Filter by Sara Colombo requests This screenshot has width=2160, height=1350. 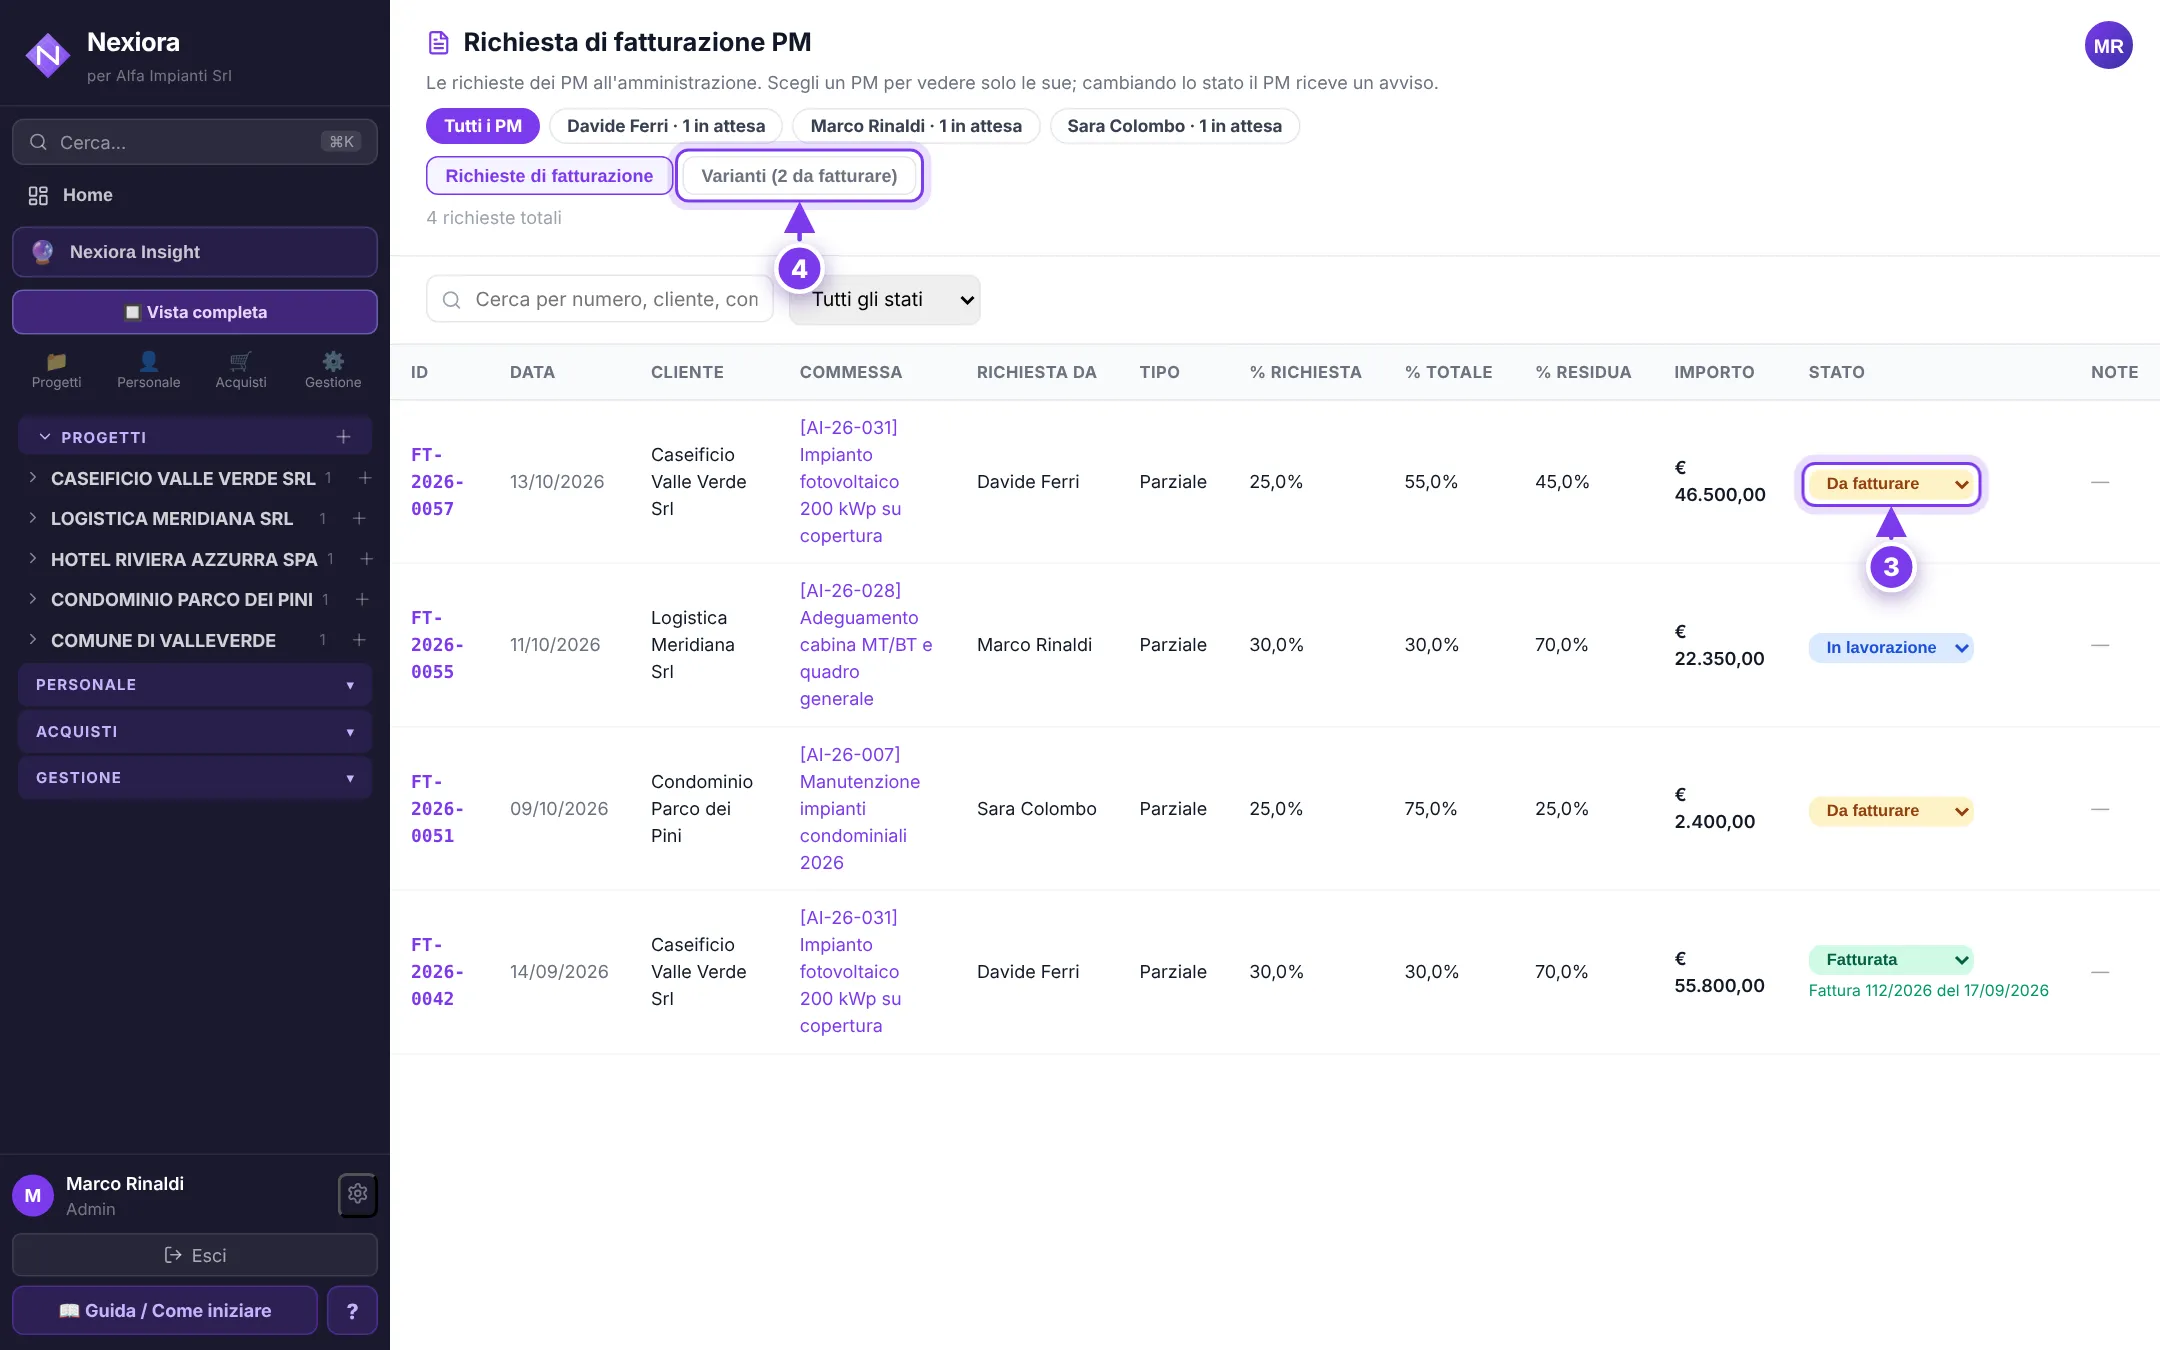point(1174,126)
